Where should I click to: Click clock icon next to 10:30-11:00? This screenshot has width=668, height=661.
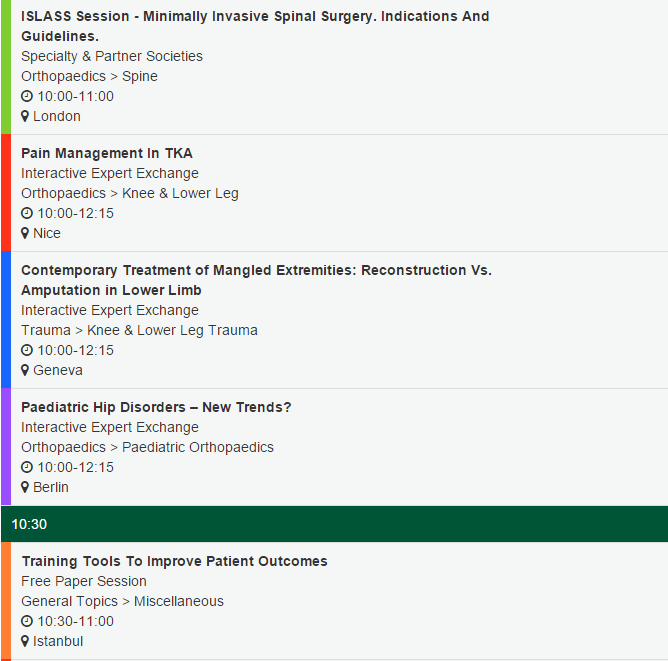(x=27, y=622)
